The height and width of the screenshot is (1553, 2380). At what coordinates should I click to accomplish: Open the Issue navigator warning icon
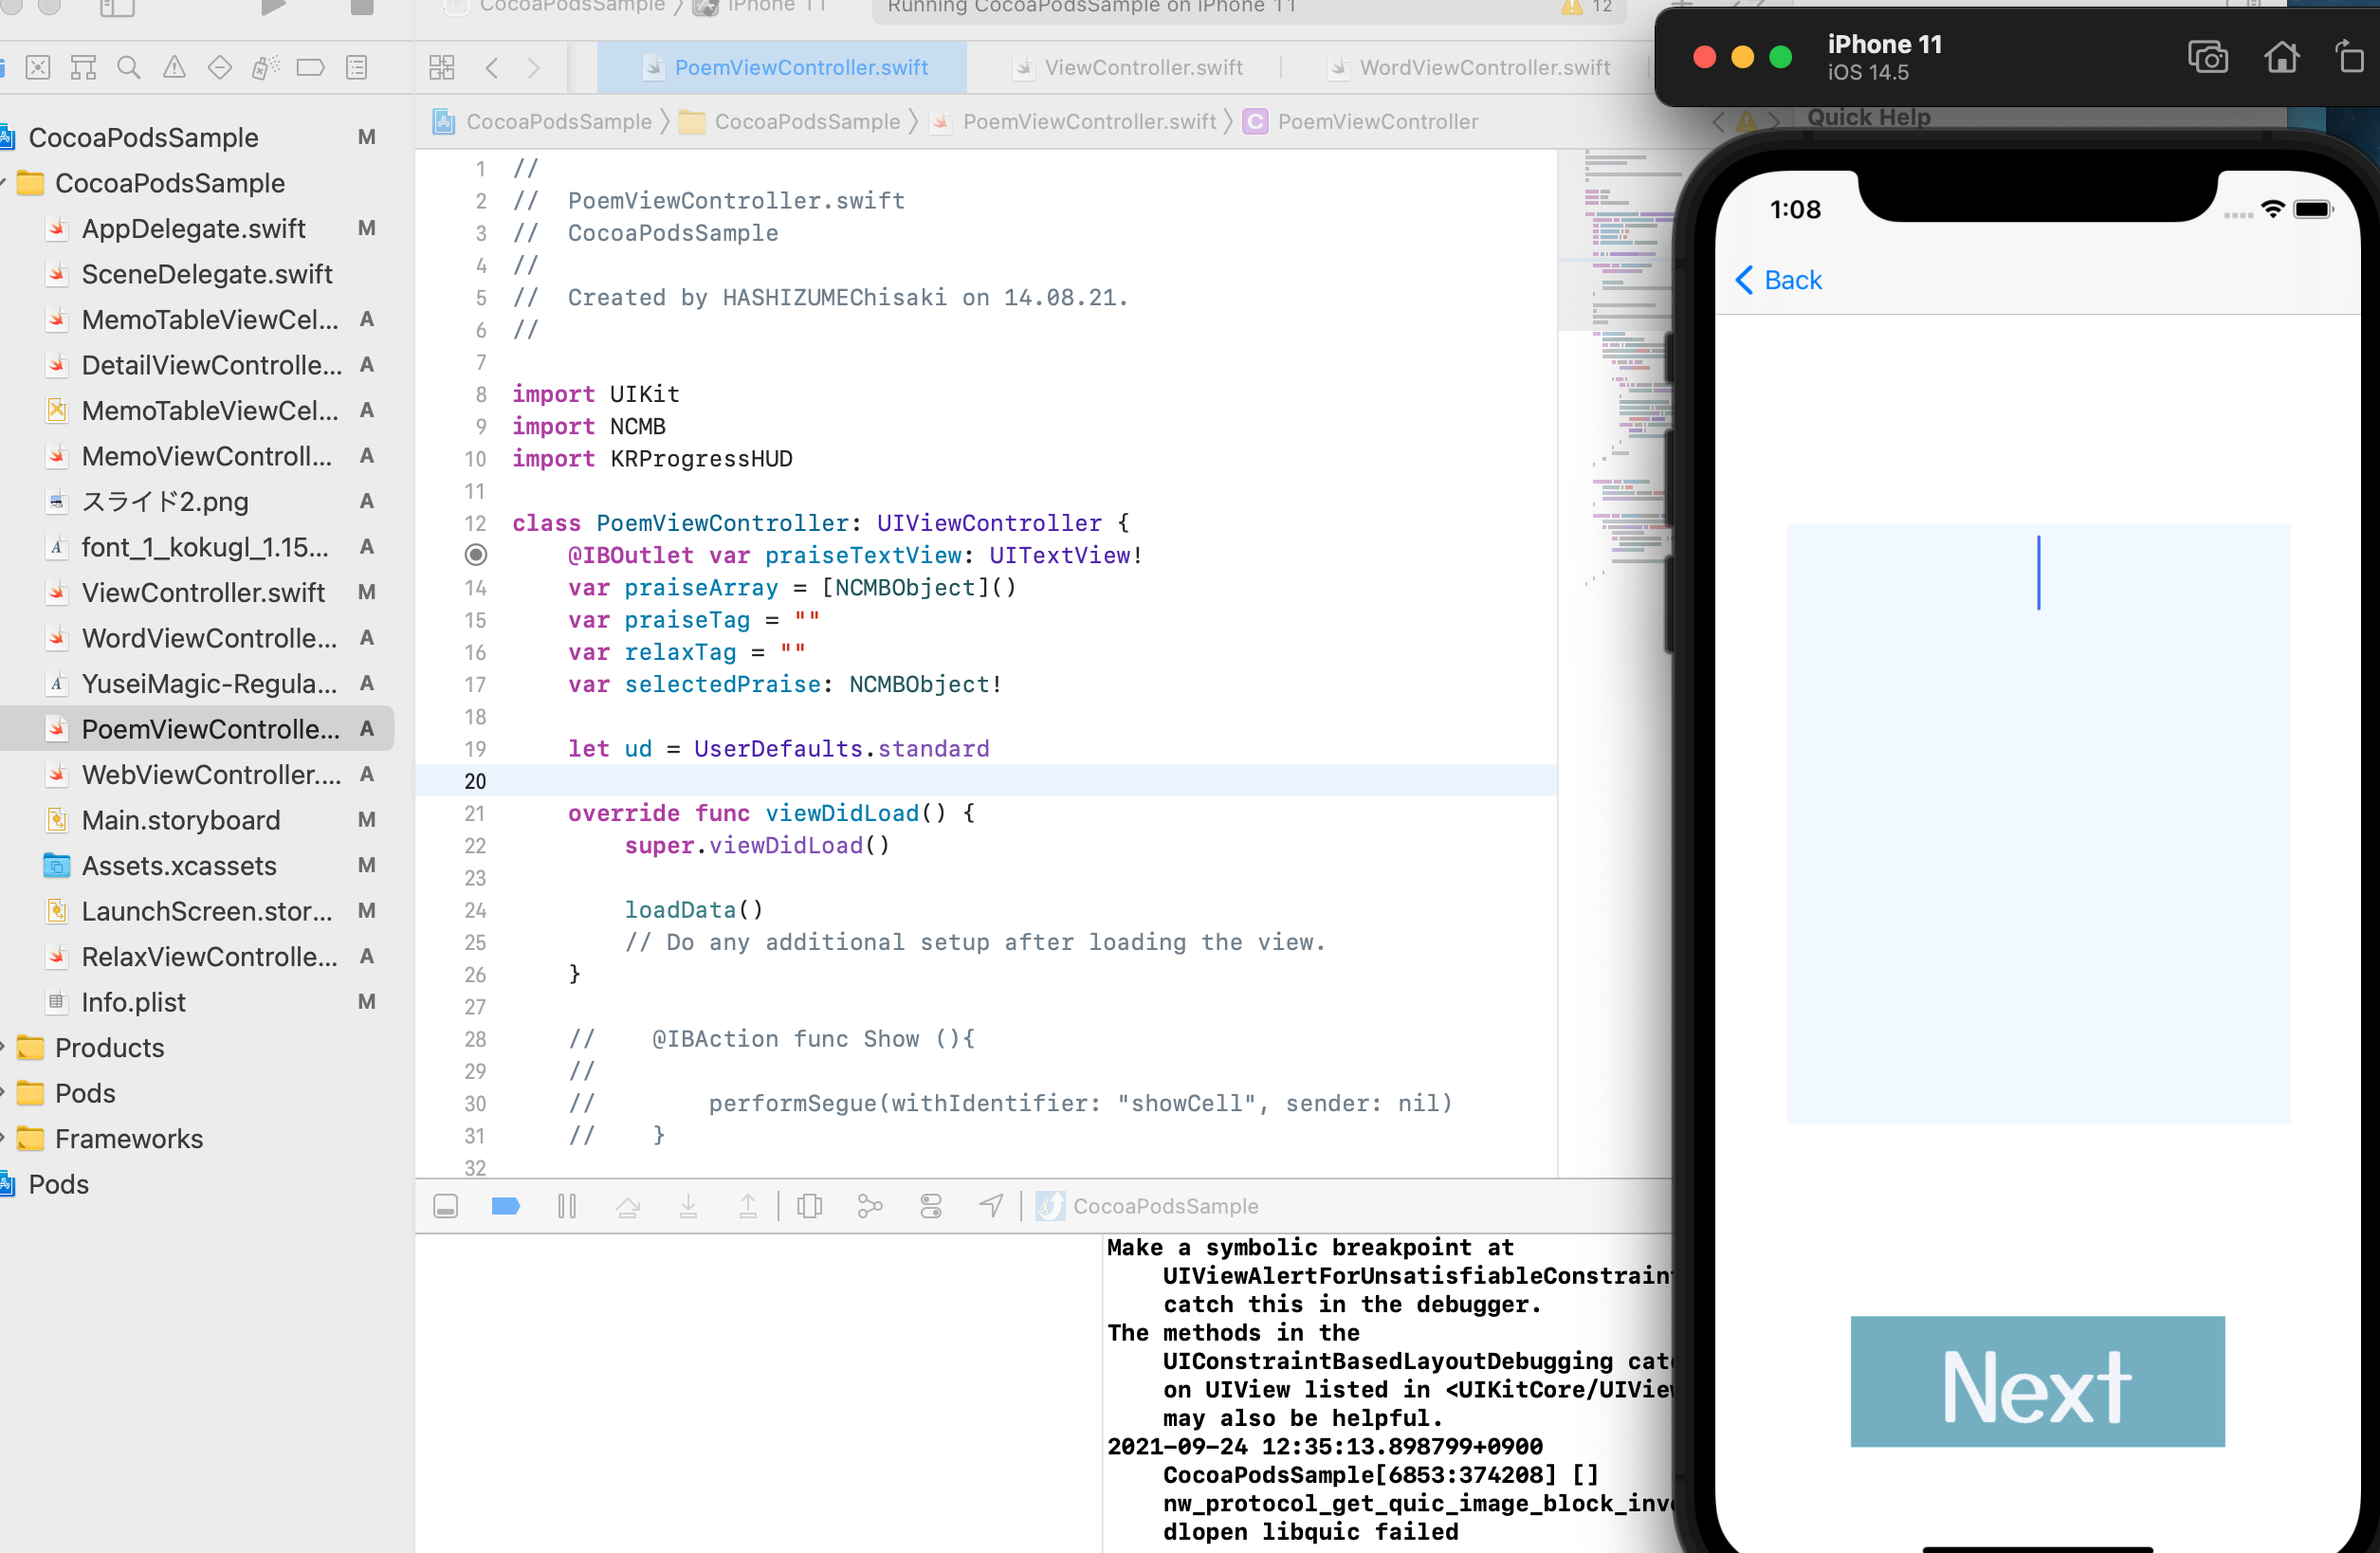[x=174, y=68]
